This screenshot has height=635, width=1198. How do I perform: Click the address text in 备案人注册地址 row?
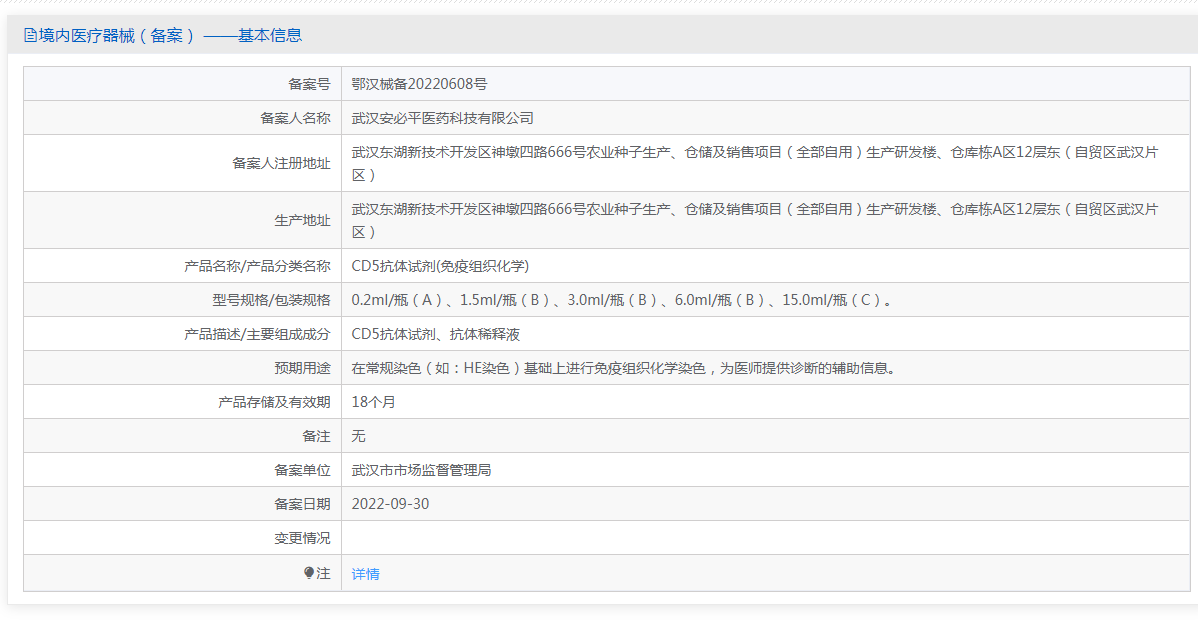click(755, 164)
